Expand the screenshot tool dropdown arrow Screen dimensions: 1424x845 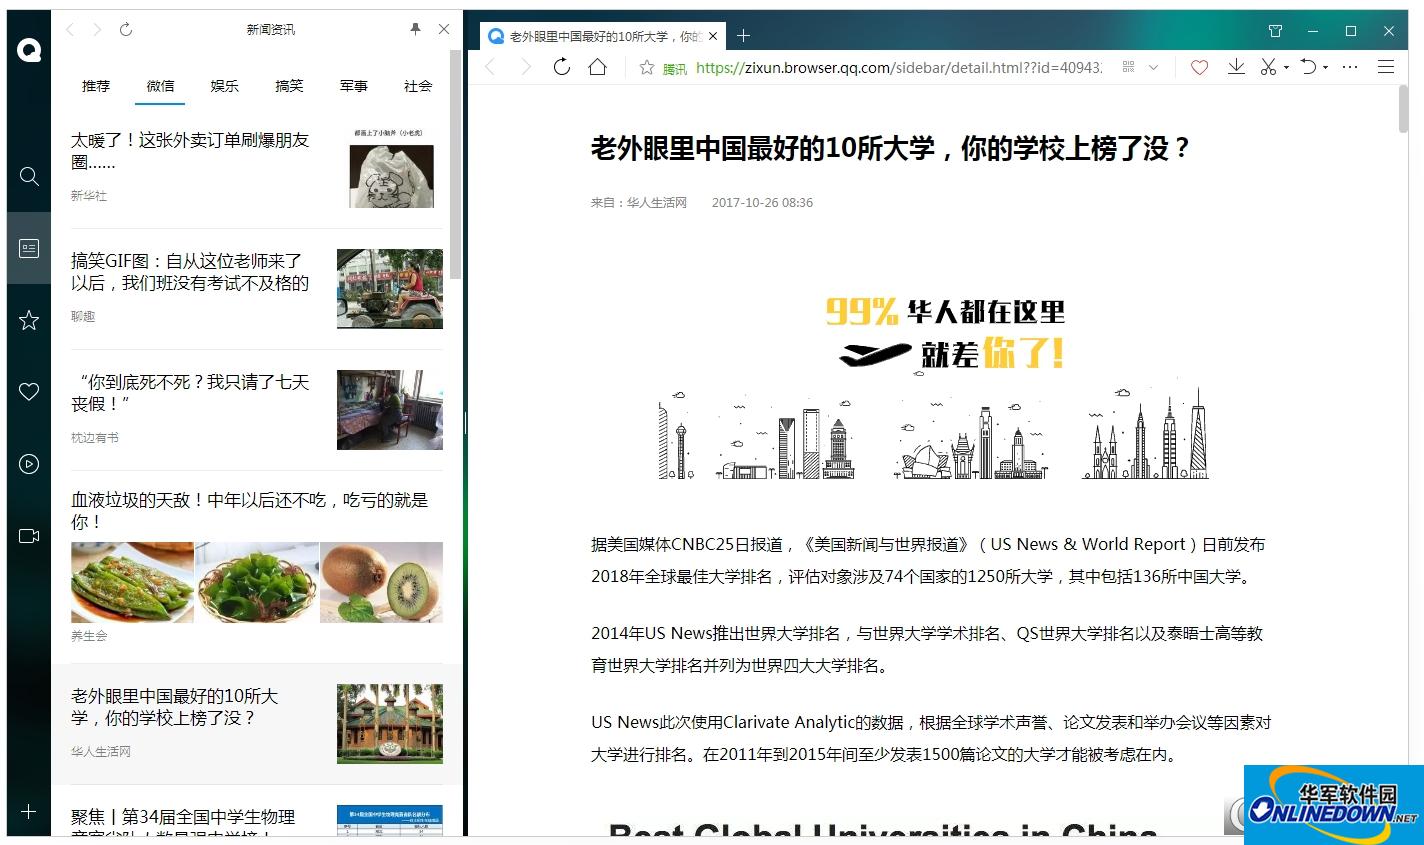[x=1284, y=67]
